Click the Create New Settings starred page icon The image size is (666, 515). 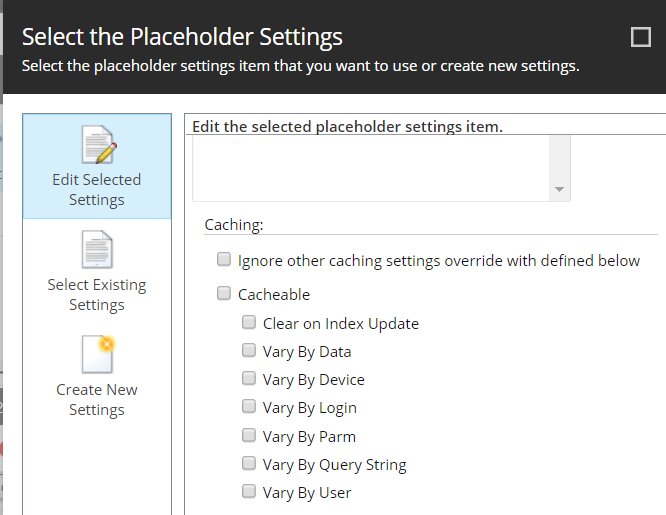point(98,354)
